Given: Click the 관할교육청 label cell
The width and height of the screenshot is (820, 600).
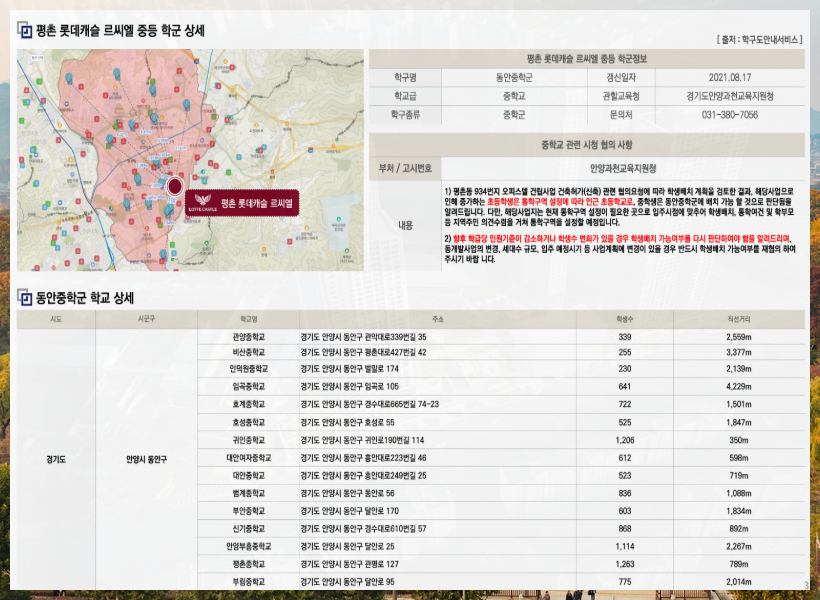Looking at the screenshot, I should point(621,96).
